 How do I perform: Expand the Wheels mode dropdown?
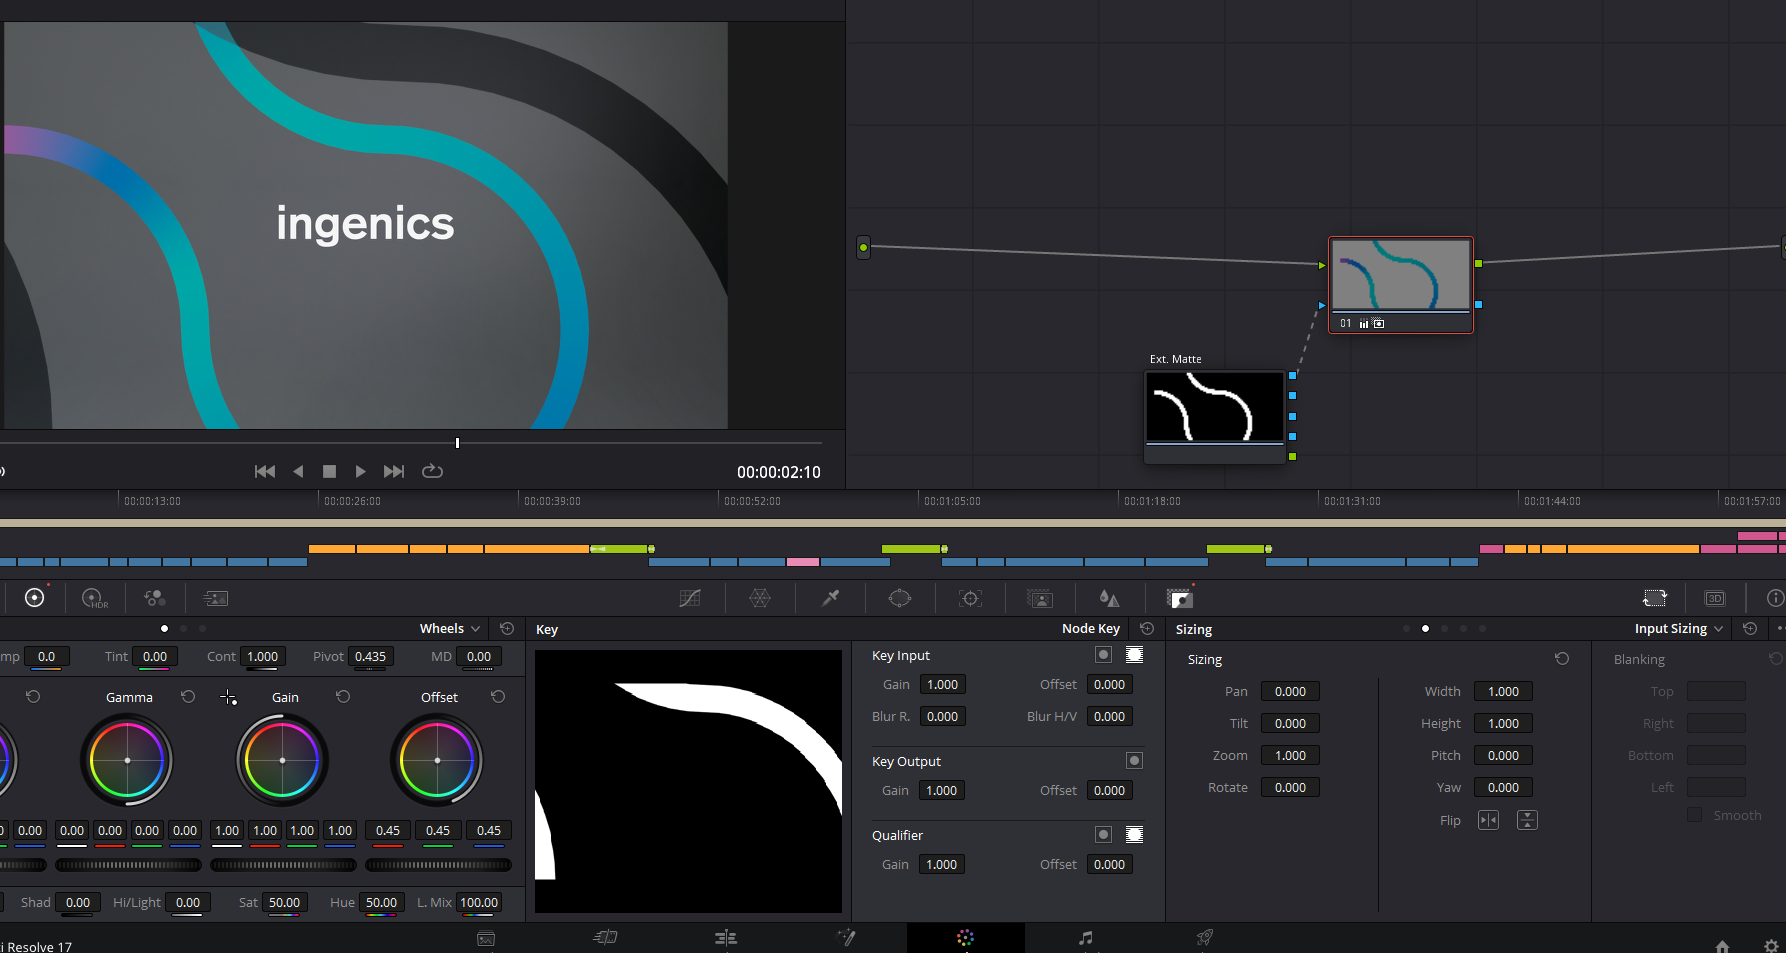click(450, 629)
